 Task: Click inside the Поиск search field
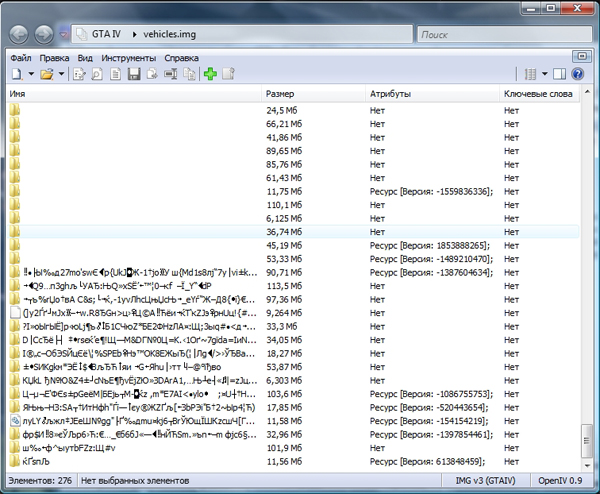coord(500,34)
